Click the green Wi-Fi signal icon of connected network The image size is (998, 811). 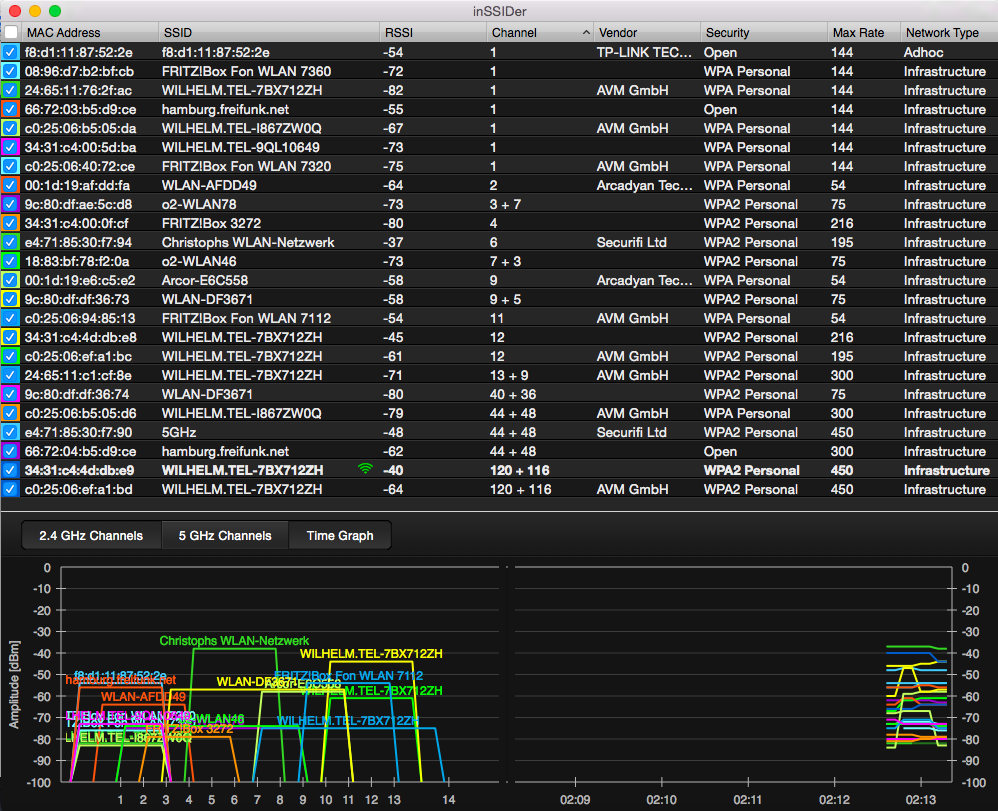[x=364, y=470]
